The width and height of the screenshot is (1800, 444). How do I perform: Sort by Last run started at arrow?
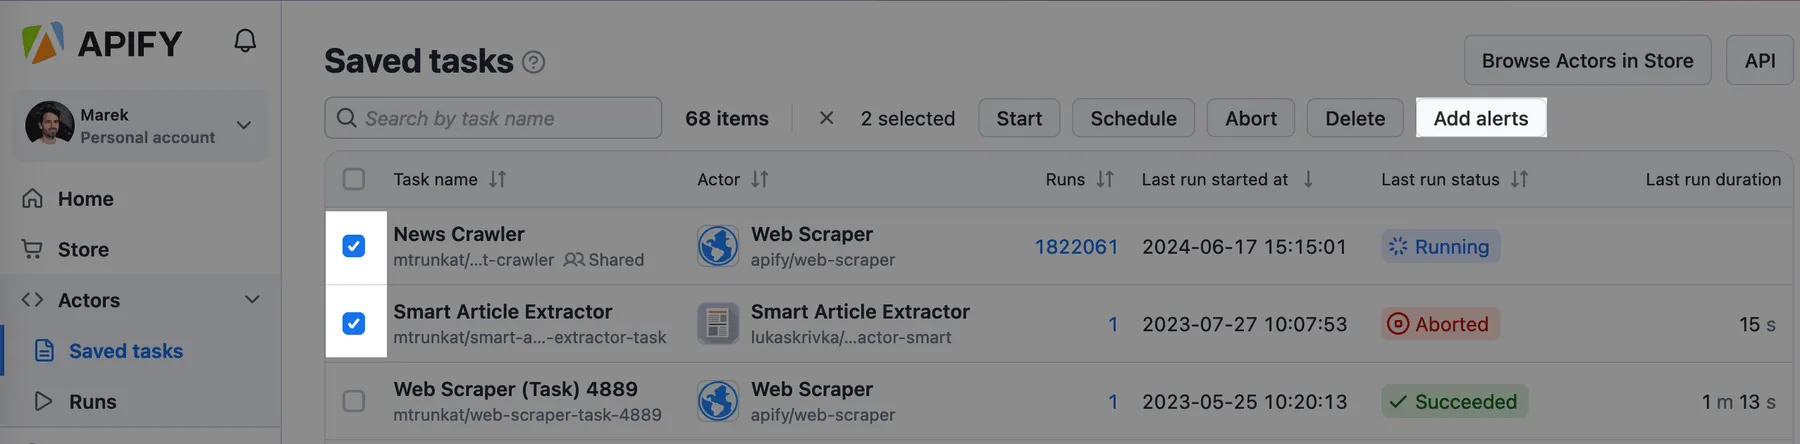pyautogui.click(x=1308, y=179)
